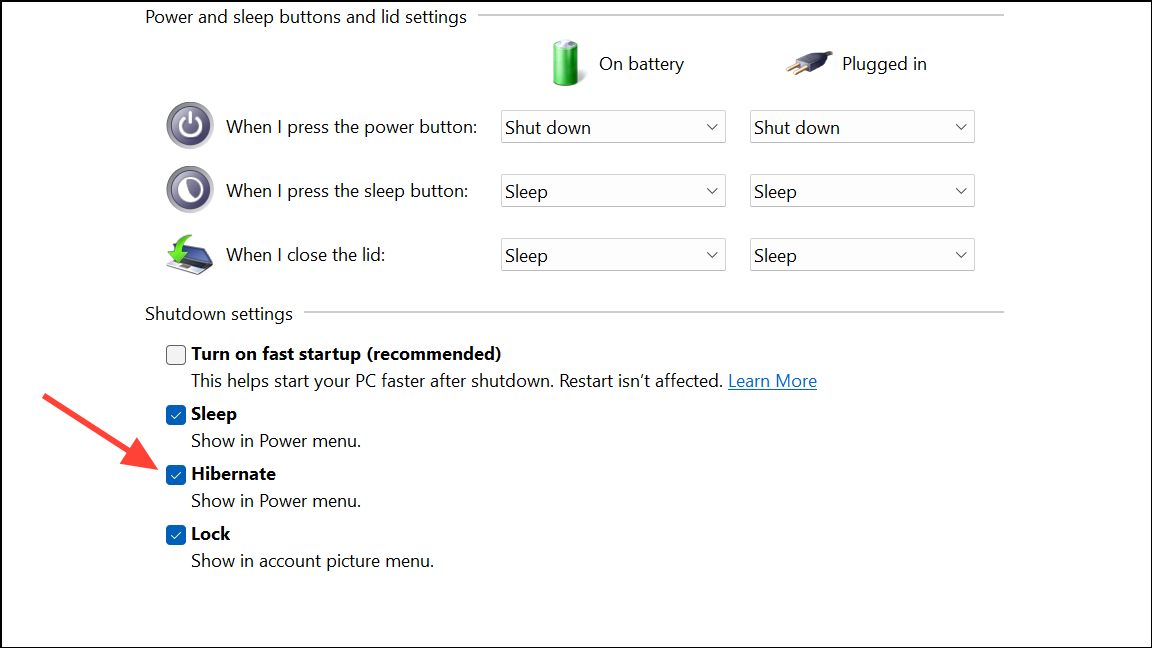
Task: Uncheck the Hibernate option
Action: [x=175, y=474]
